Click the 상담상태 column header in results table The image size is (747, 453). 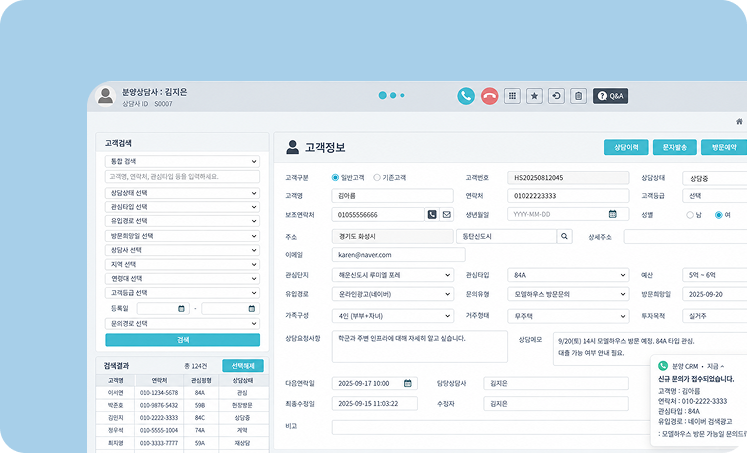(243, 381)
